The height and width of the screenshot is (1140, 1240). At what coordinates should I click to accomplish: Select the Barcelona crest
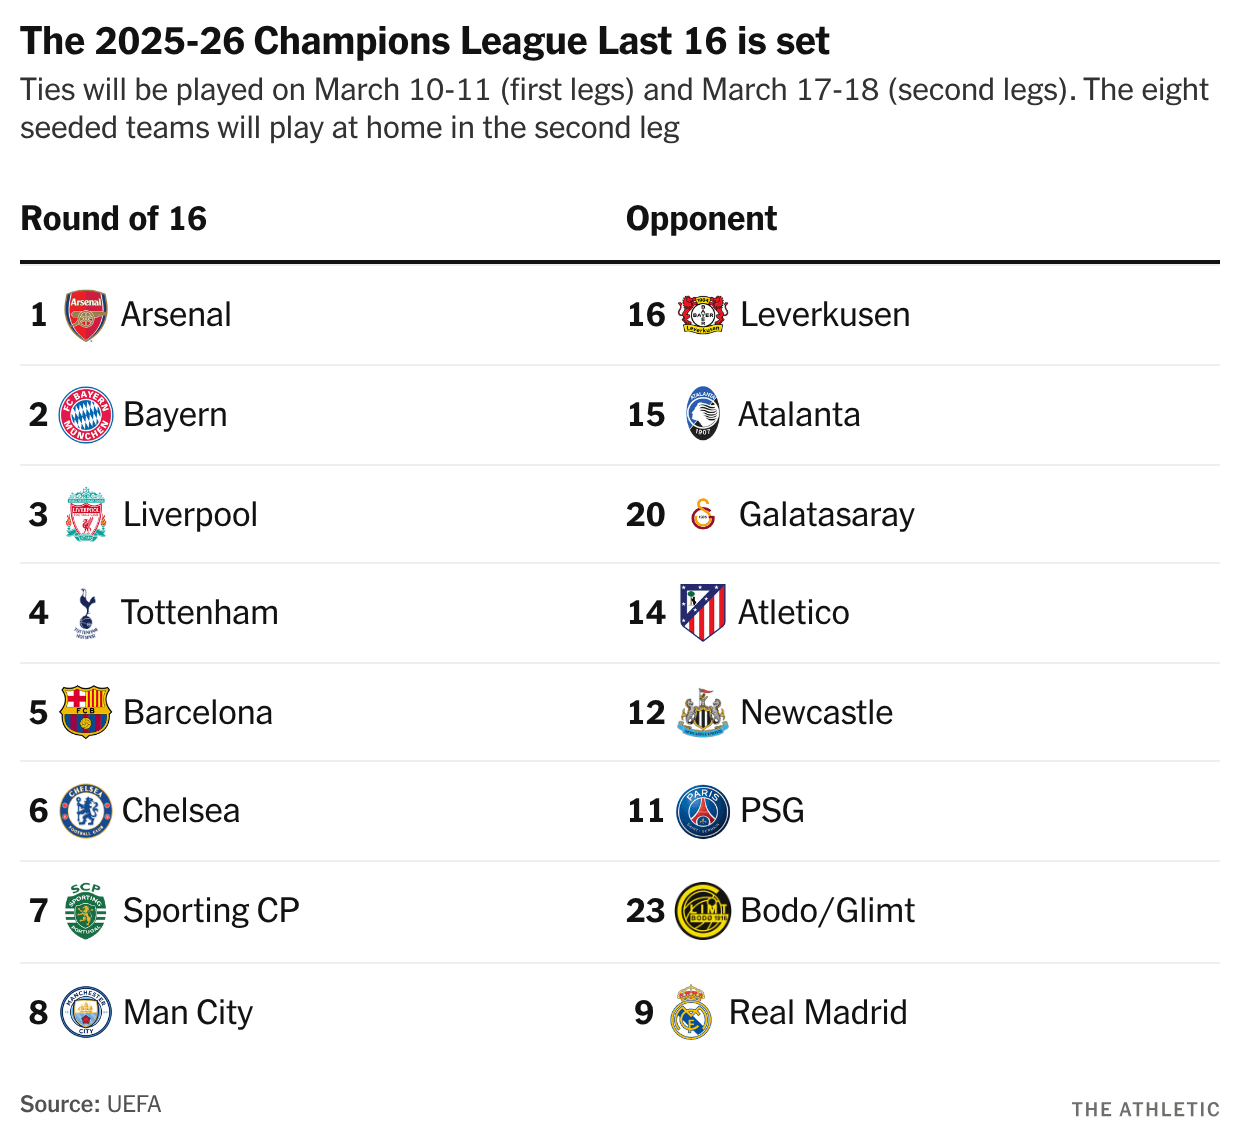(x=86, y=712)
